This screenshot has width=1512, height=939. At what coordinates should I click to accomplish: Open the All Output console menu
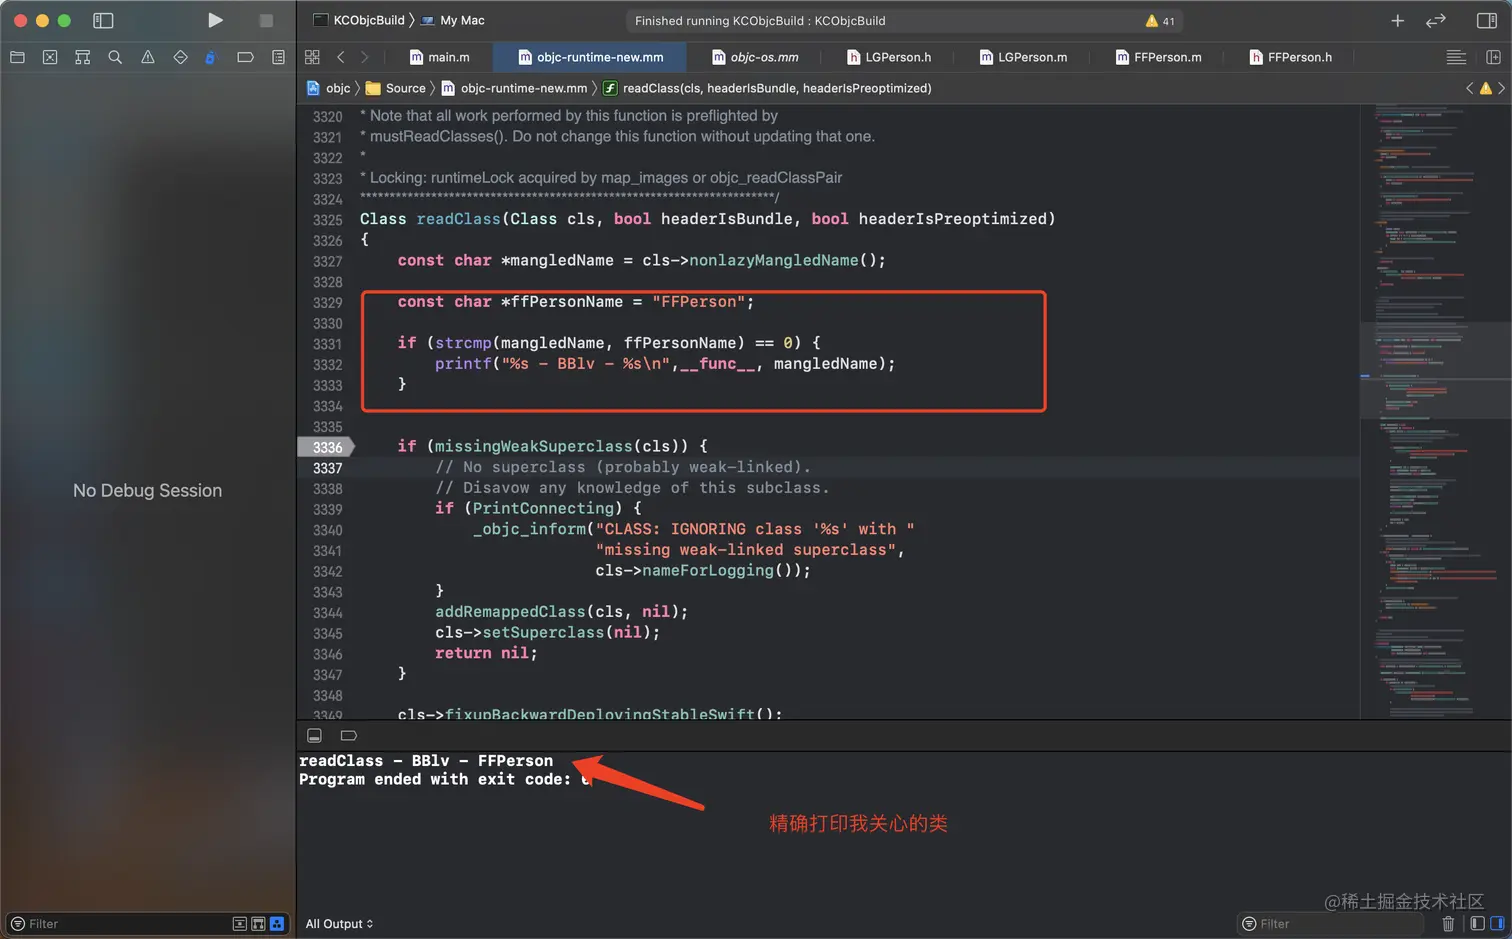click(339, 924)
